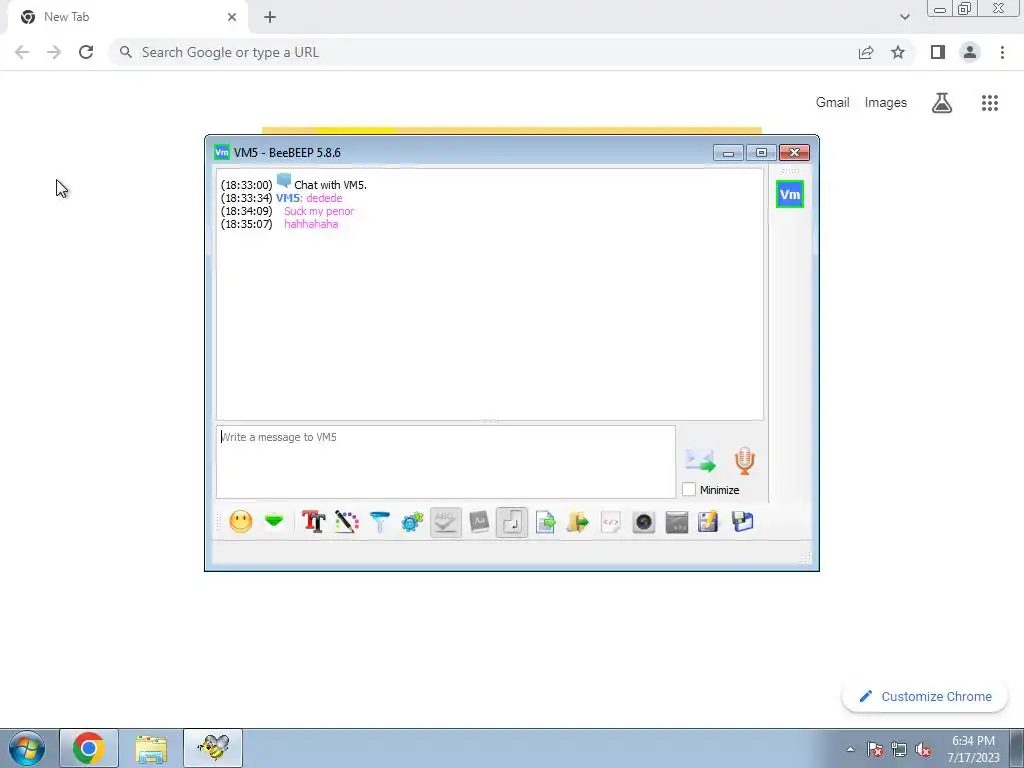
Task: Open the Chrome side panel
Action: click(938, 52)
